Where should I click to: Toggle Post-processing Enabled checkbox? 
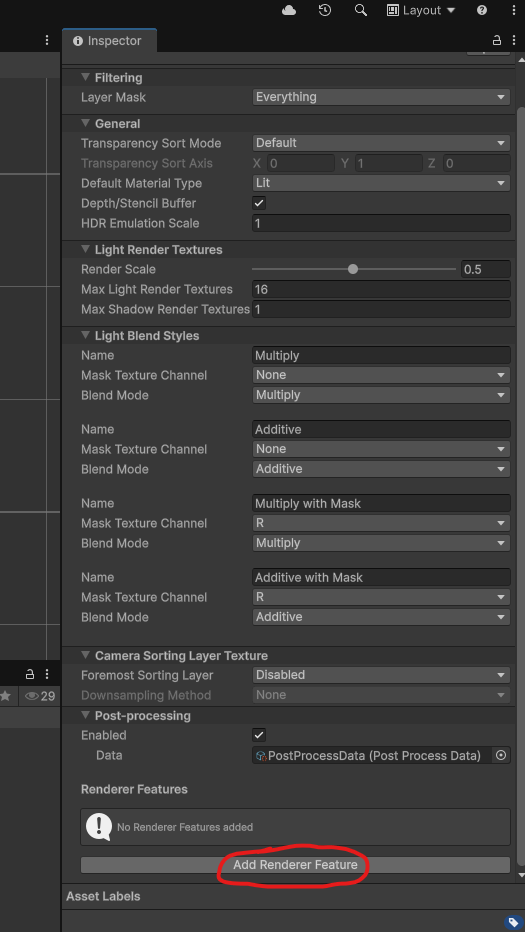[x=259, y=735]
